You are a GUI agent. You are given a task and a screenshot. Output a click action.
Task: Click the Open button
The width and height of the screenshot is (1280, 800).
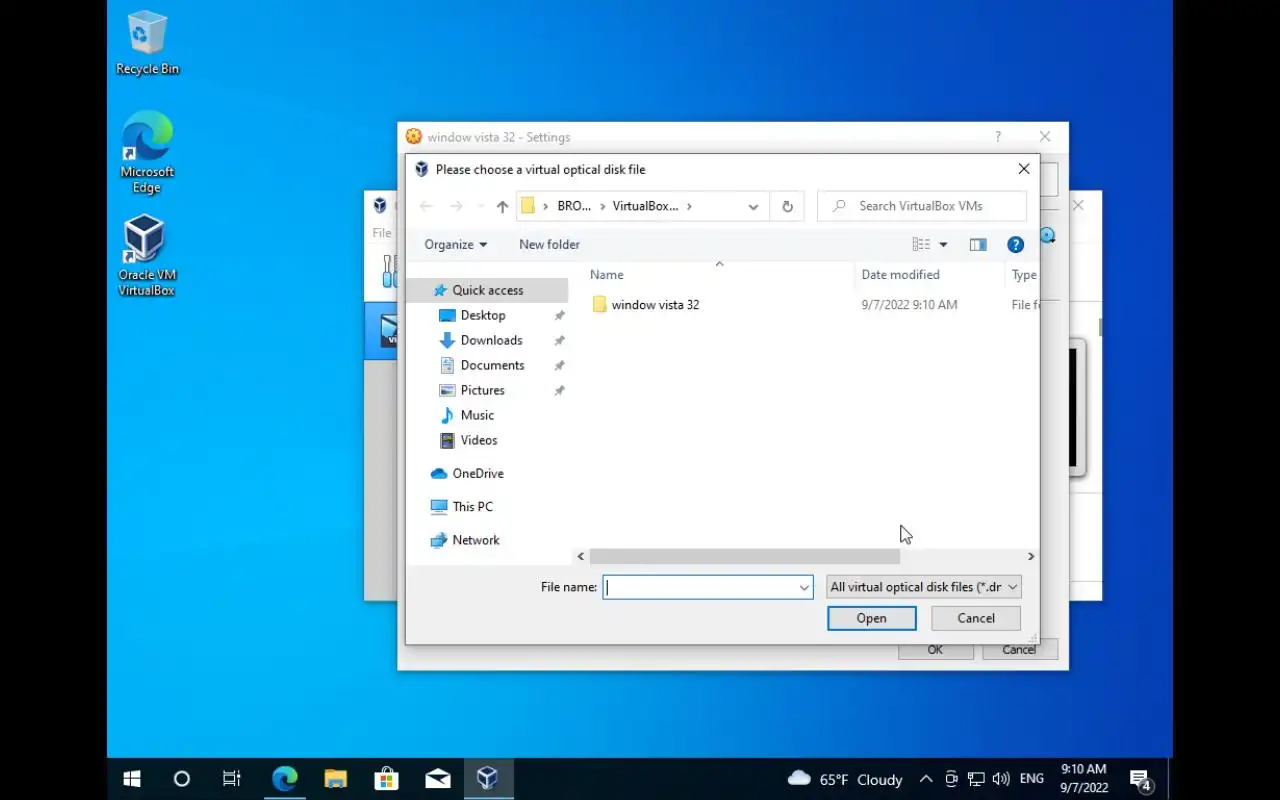(x=872, y=618)
